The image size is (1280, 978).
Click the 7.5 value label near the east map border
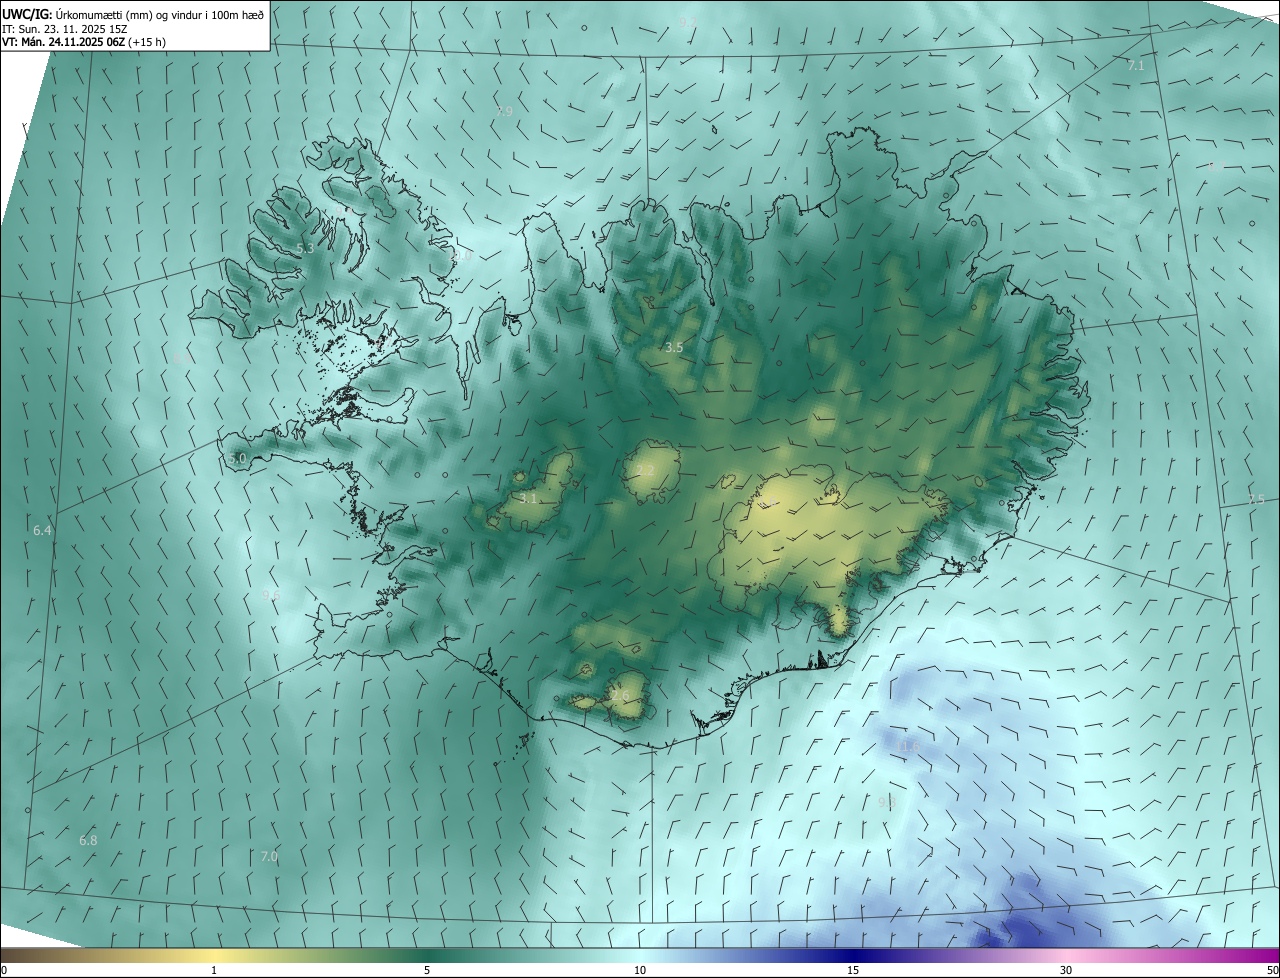coord(1256,499)
